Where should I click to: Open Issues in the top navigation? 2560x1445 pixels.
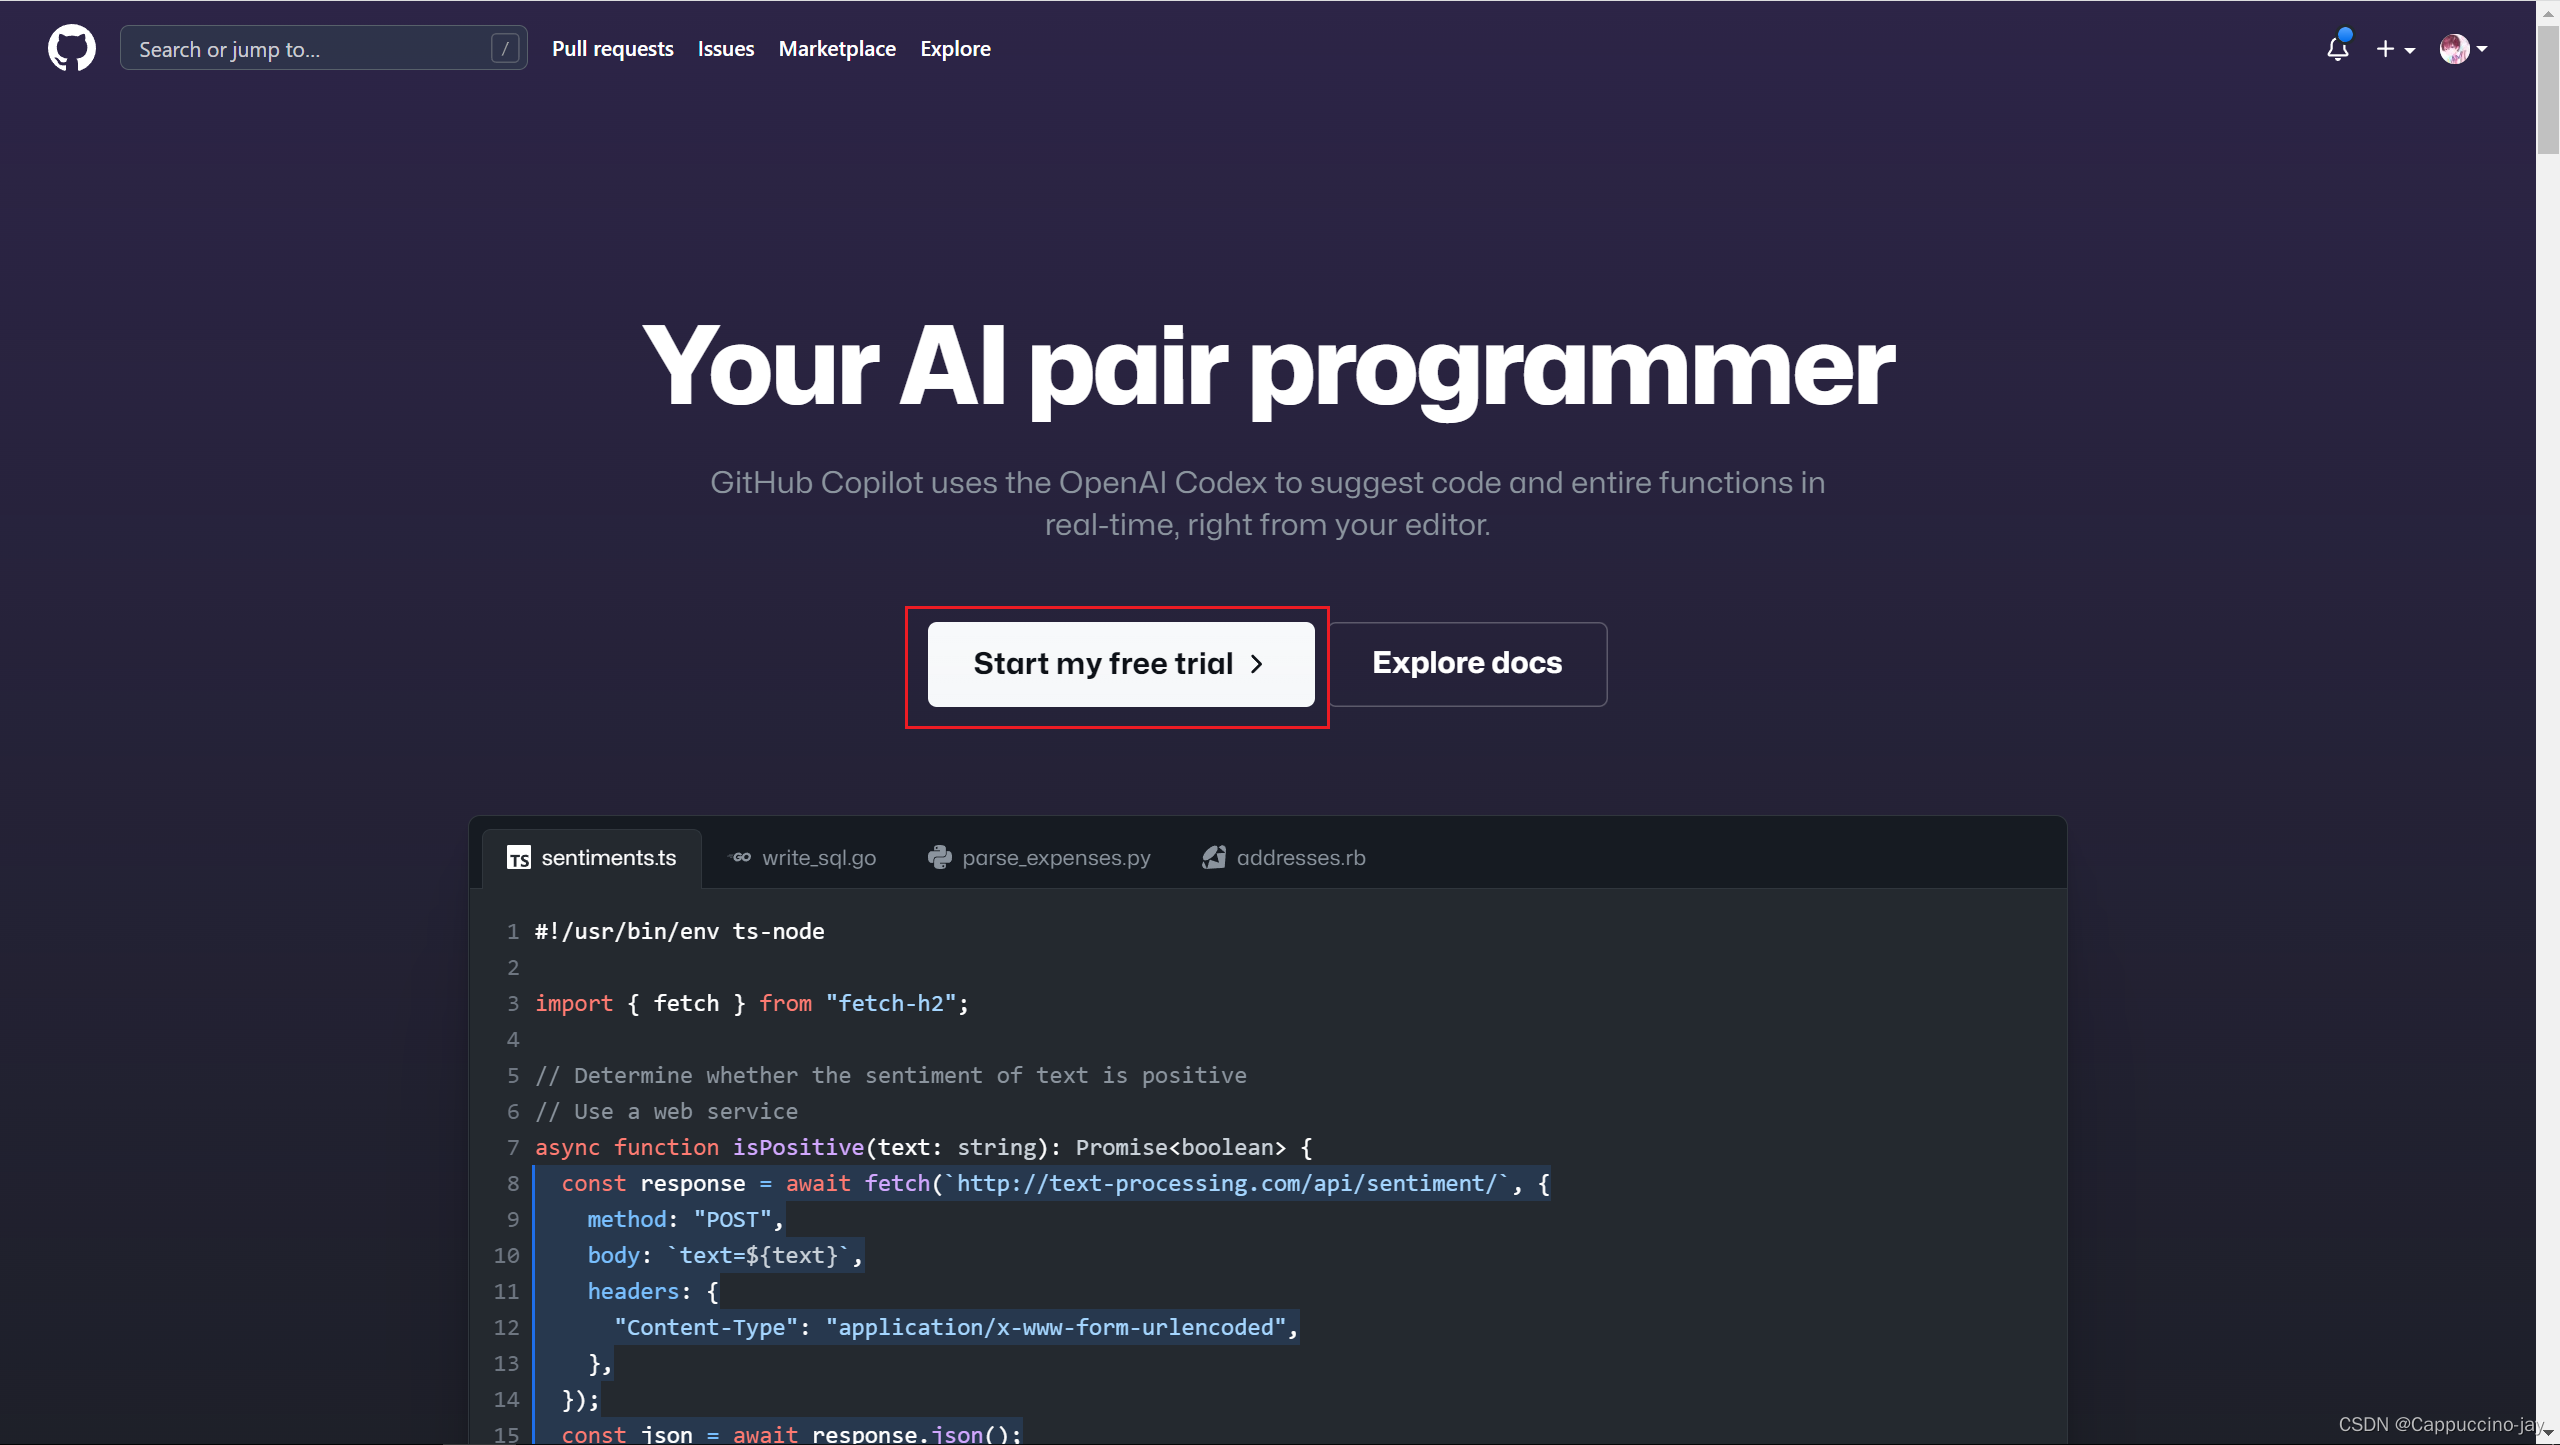(726, 48)
